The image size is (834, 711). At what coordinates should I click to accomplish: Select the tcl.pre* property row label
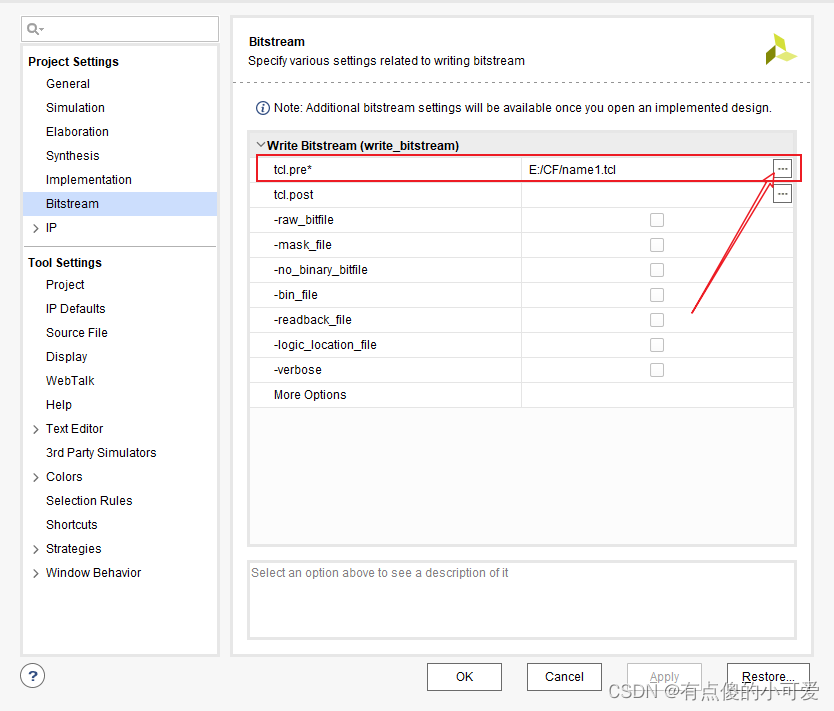293,170
